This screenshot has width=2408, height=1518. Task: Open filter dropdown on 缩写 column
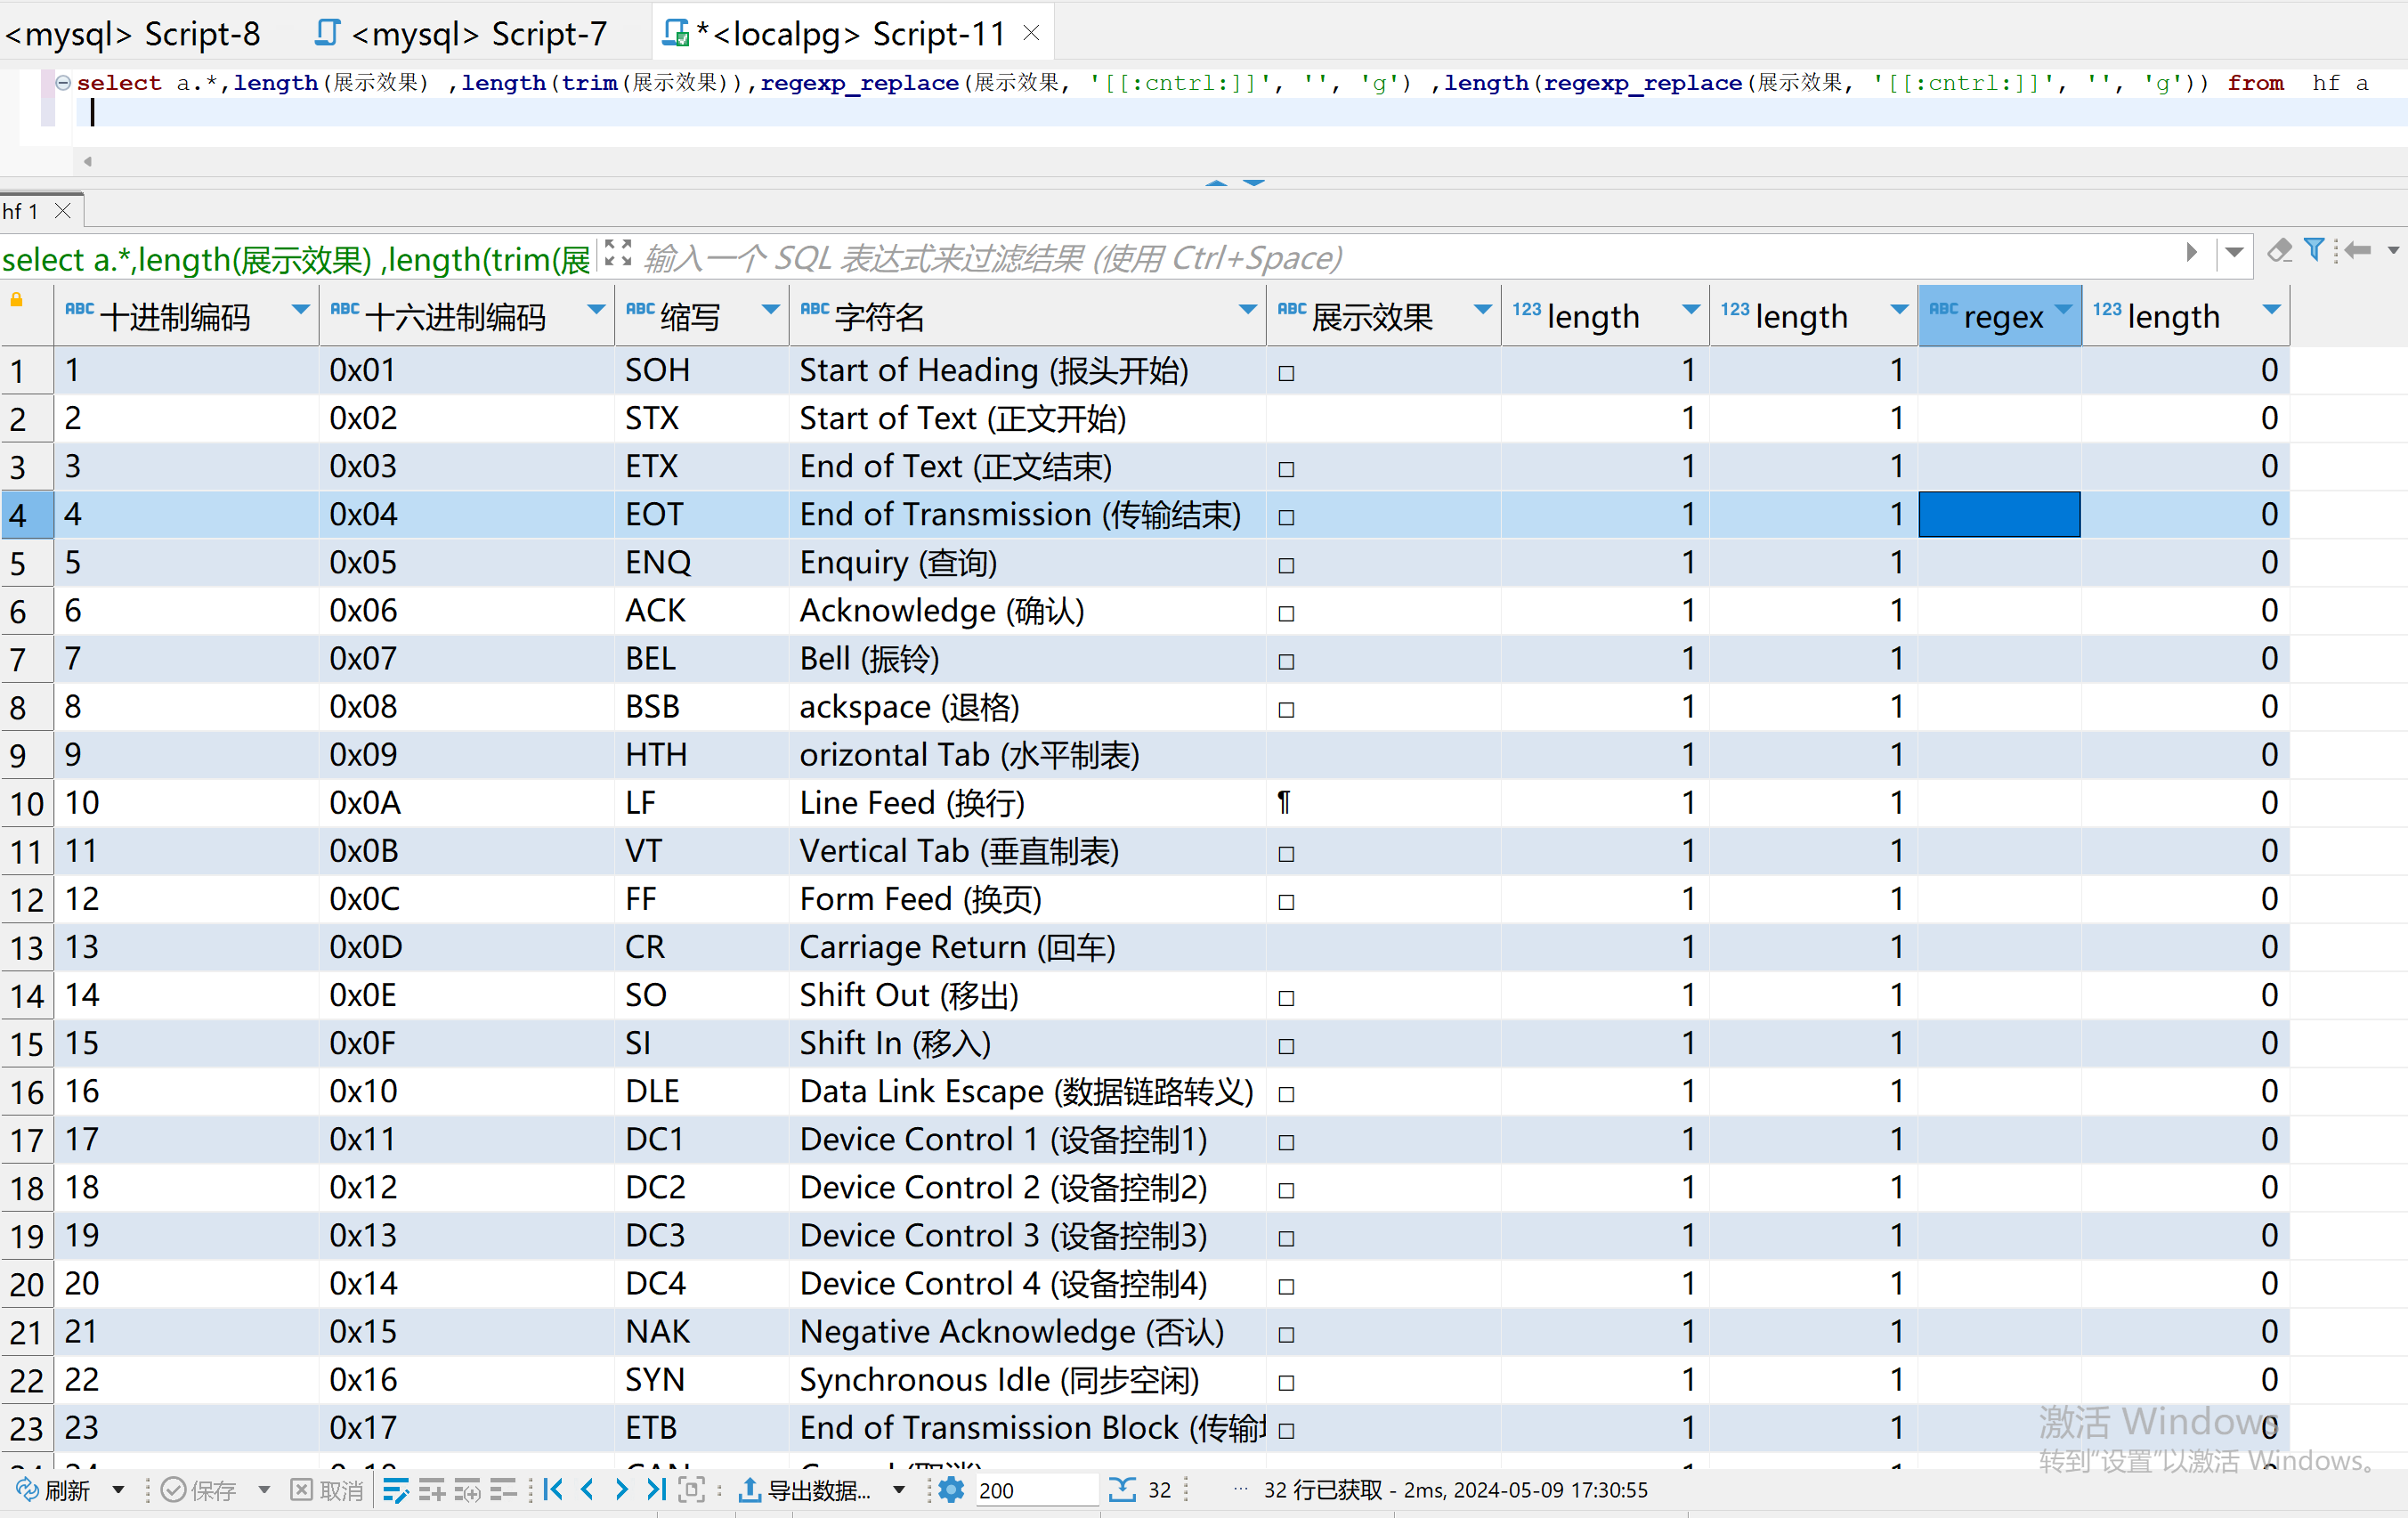click(770, 310)
